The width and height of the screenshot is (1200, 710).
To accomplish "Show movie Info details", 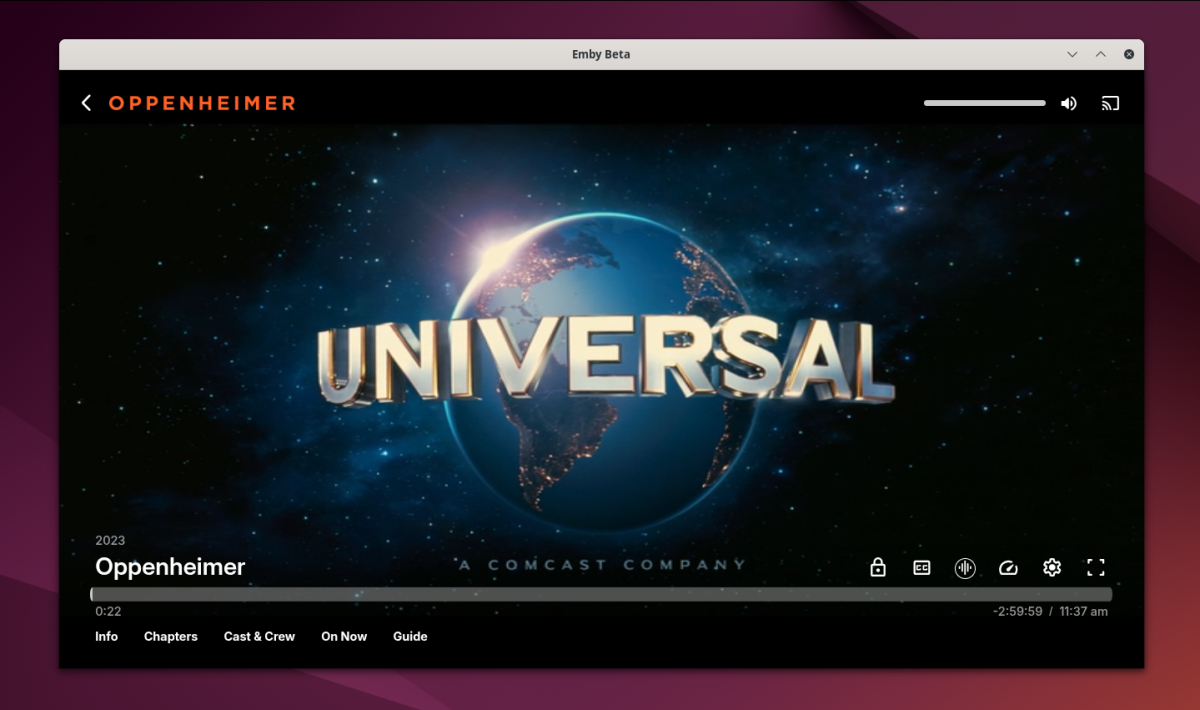I will 106,636.
